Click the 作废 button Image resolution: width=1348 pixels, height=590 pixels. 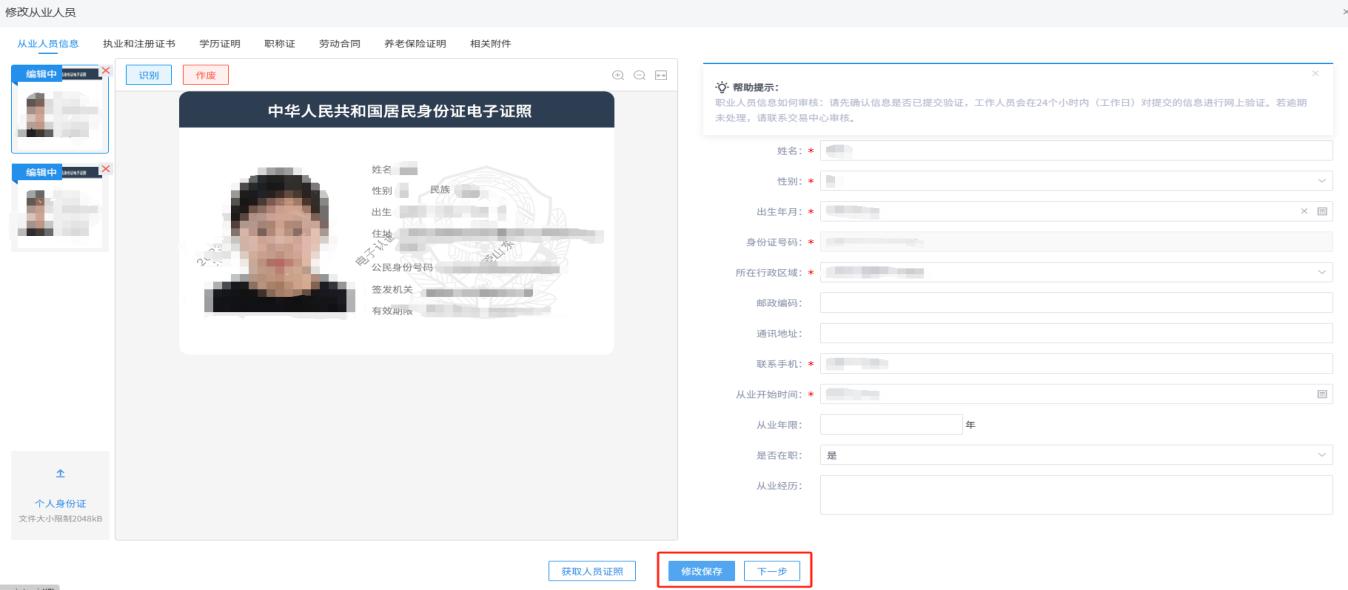click(206, 75)
